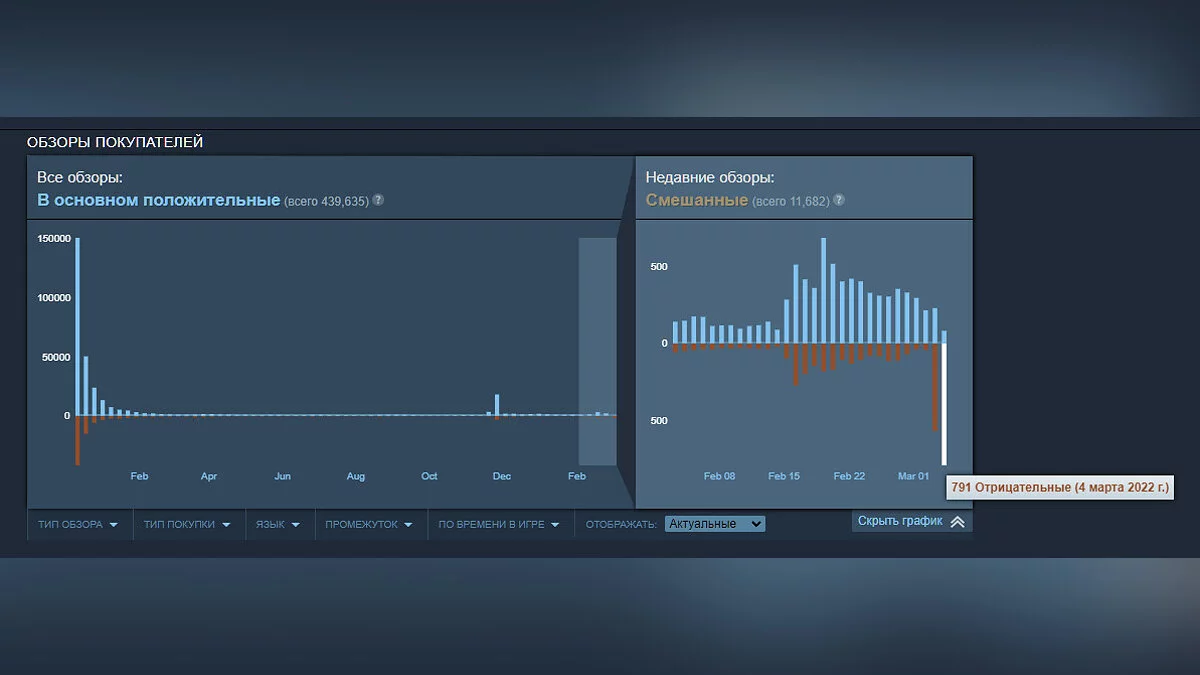The height and width of the screenshot is (675, 1200).
Task: Open the ПО ВРЕМЕНИ В ИГРЕ filter
Action: click(498, 524)
